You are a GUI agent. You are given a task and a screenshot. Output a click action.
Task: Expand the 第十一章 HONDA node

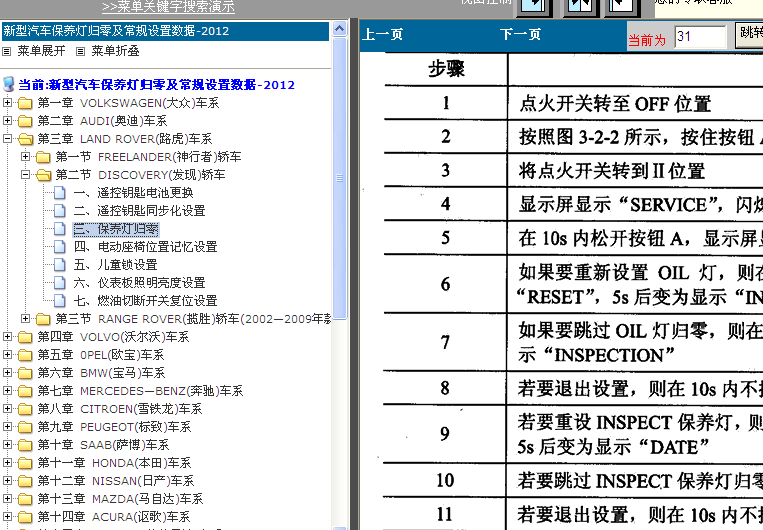pyautogui.click(x=7, y=463)
